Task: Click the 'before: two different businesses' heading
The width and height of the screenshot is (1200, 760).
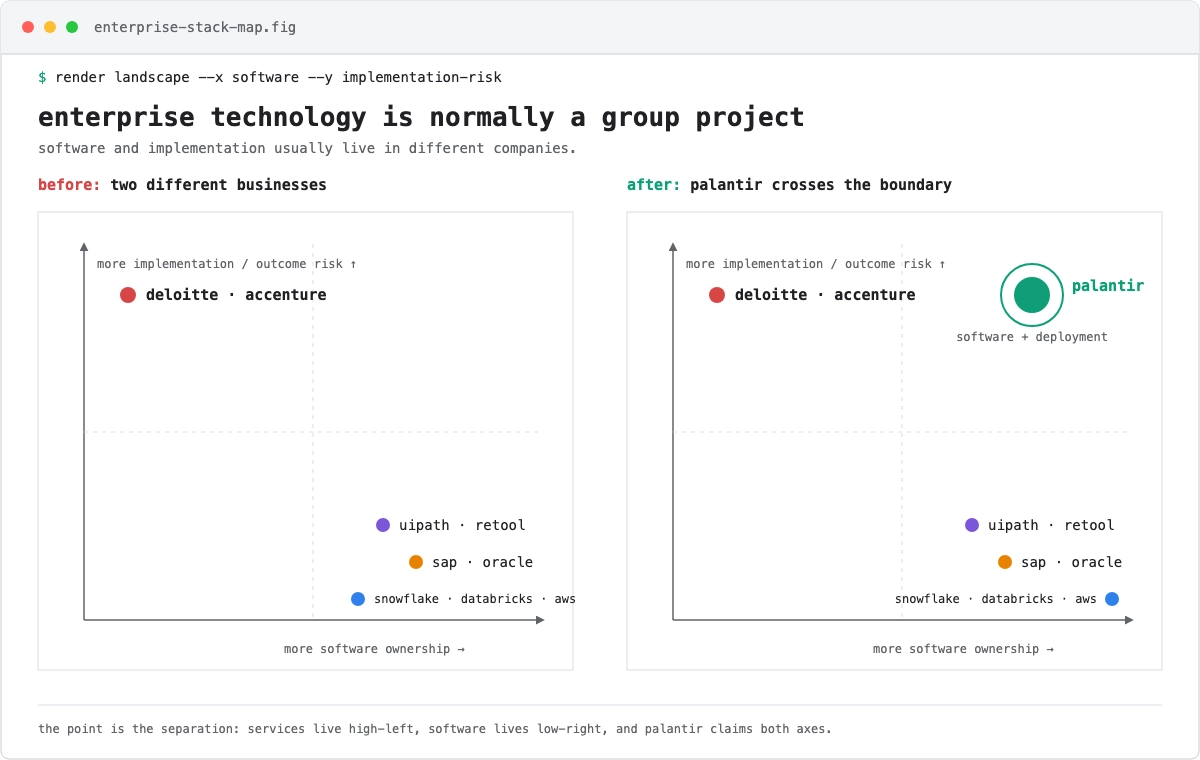Action: point(182,185)
